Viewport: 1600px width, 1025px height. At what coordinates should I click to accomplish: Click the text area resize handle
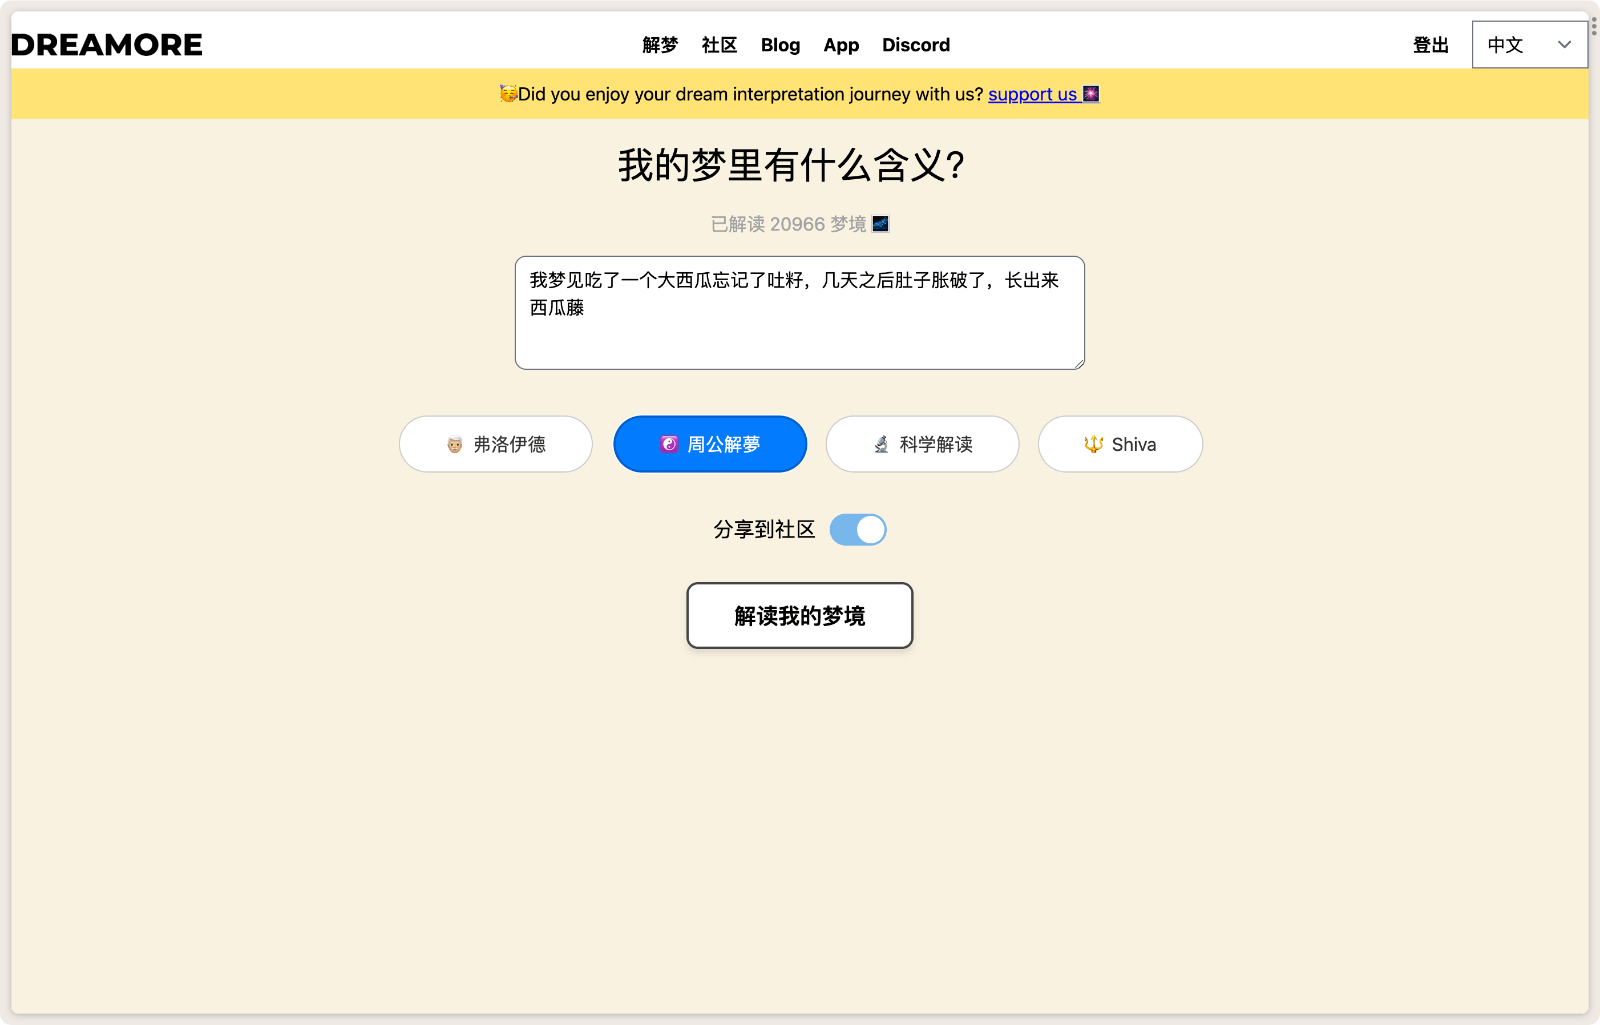(x=1079, y=364)
